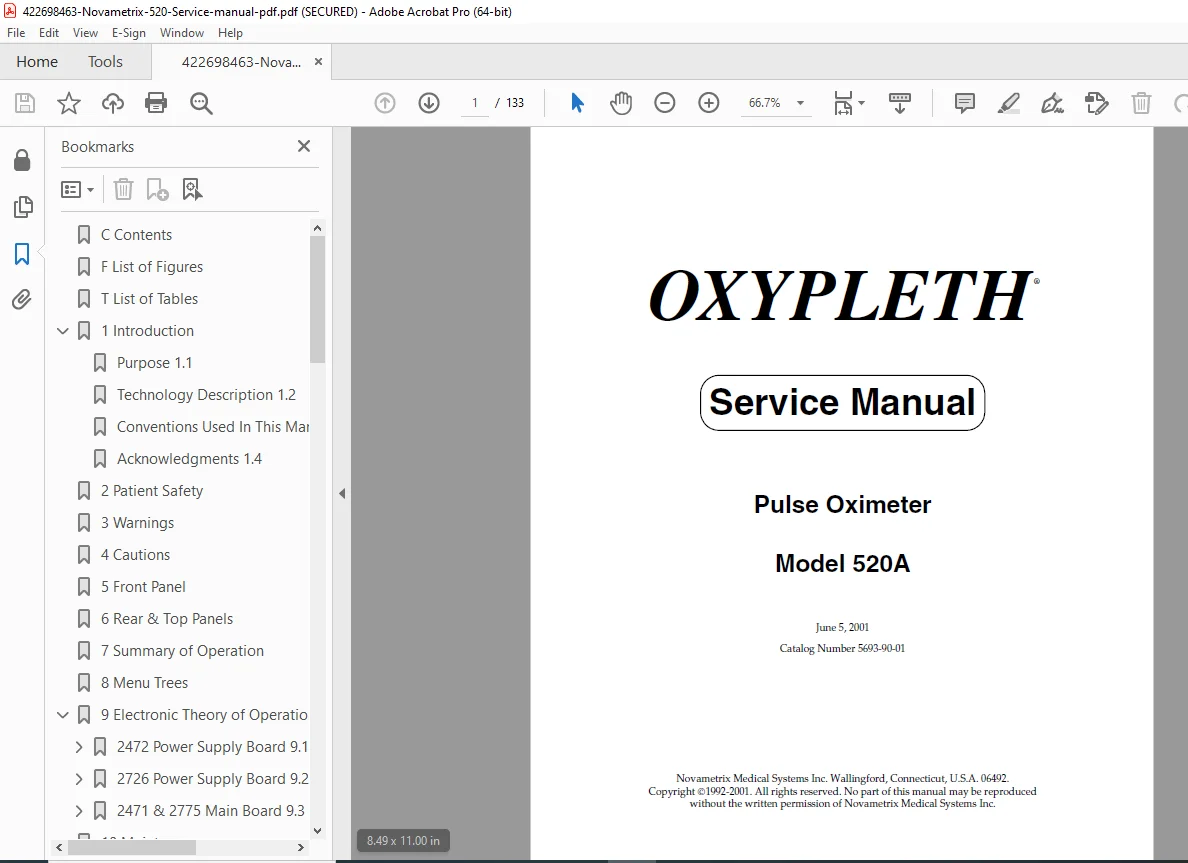Click the Sign document pen icon
Image resolution: width=1188 pixels, height=863 pixels.
point(1052,103)
